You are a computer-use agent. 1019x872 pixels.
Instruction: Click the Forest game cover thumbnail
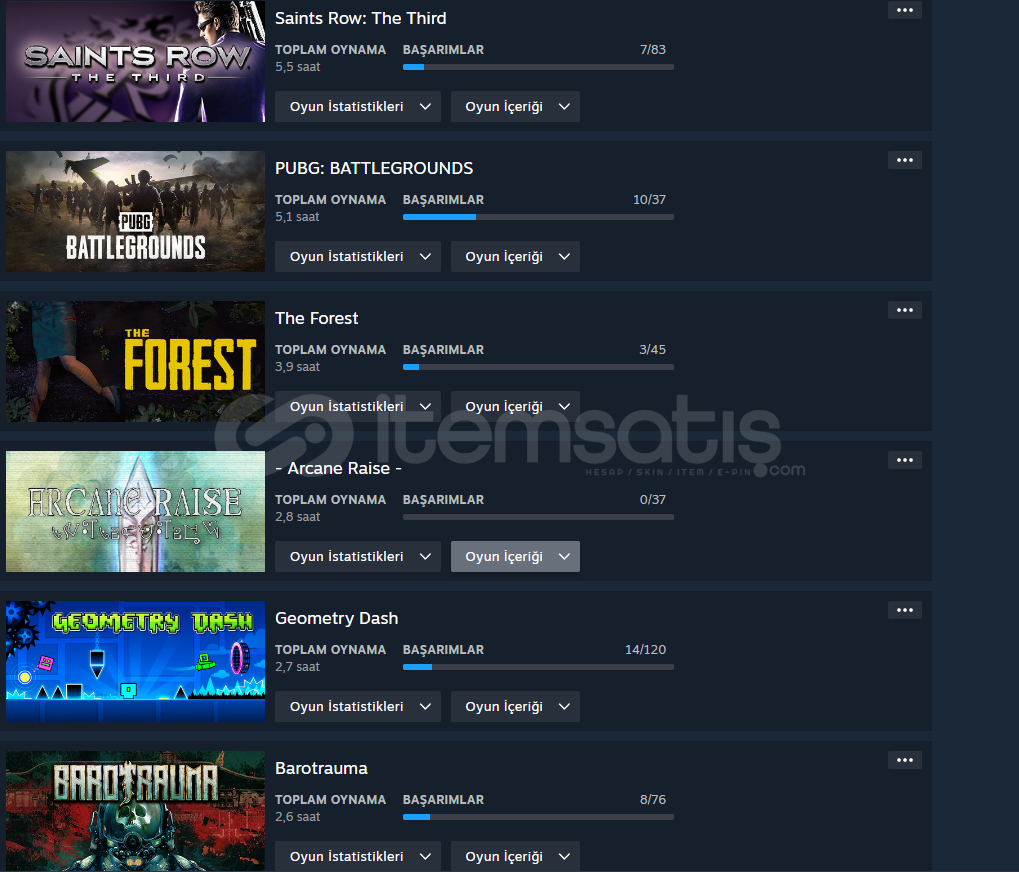pyautogui.click(x=136, y=361)
